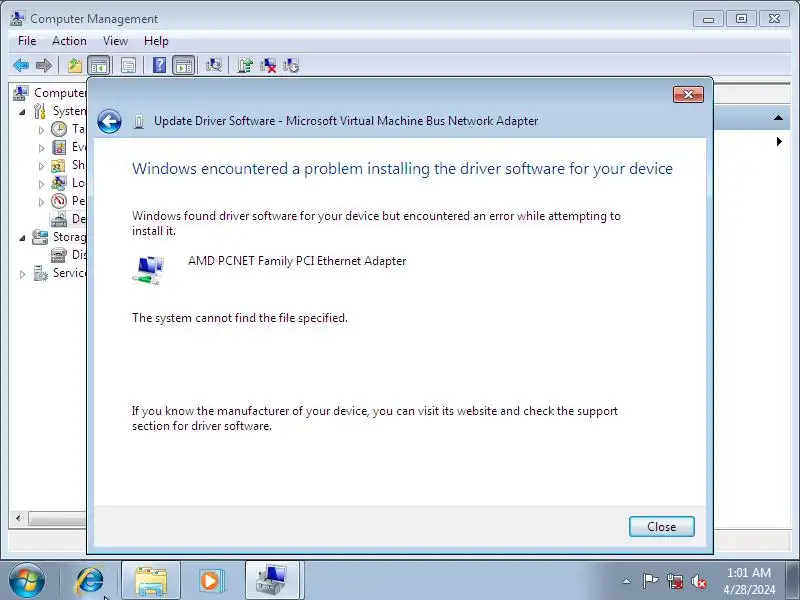Select the Storage node icon
This screenshot has height=600, width=800.
pos(40,237)
